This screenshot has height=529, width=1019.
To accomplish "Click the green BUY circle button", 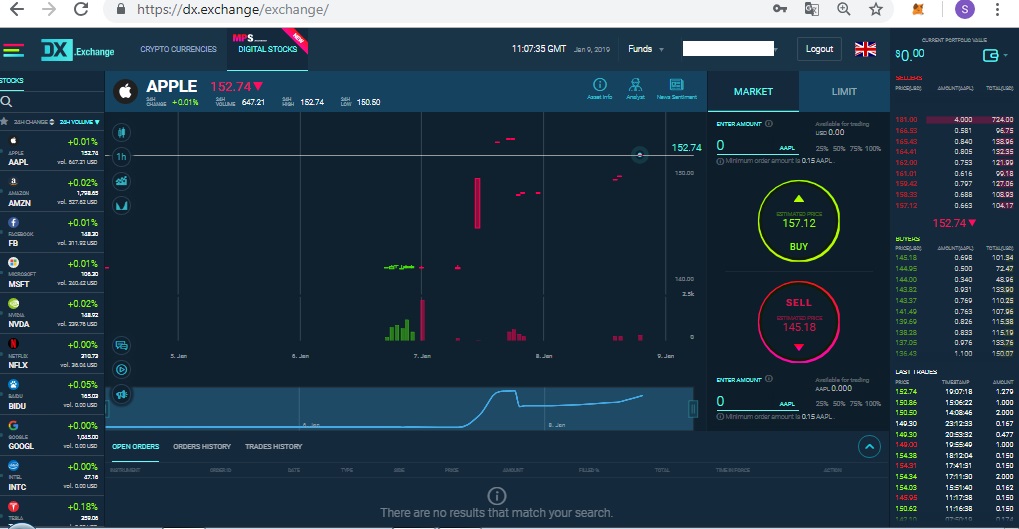I will tap(799, 221).
